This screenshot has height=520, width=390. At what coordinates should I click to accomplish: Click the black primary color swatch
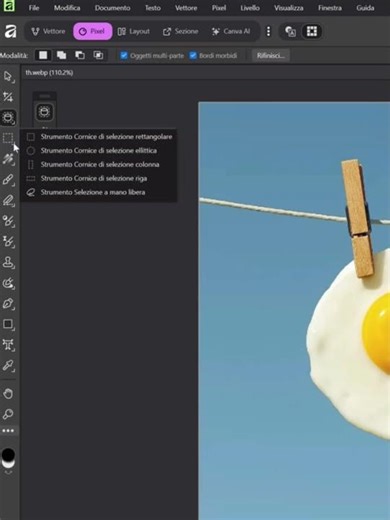[8, 455]
